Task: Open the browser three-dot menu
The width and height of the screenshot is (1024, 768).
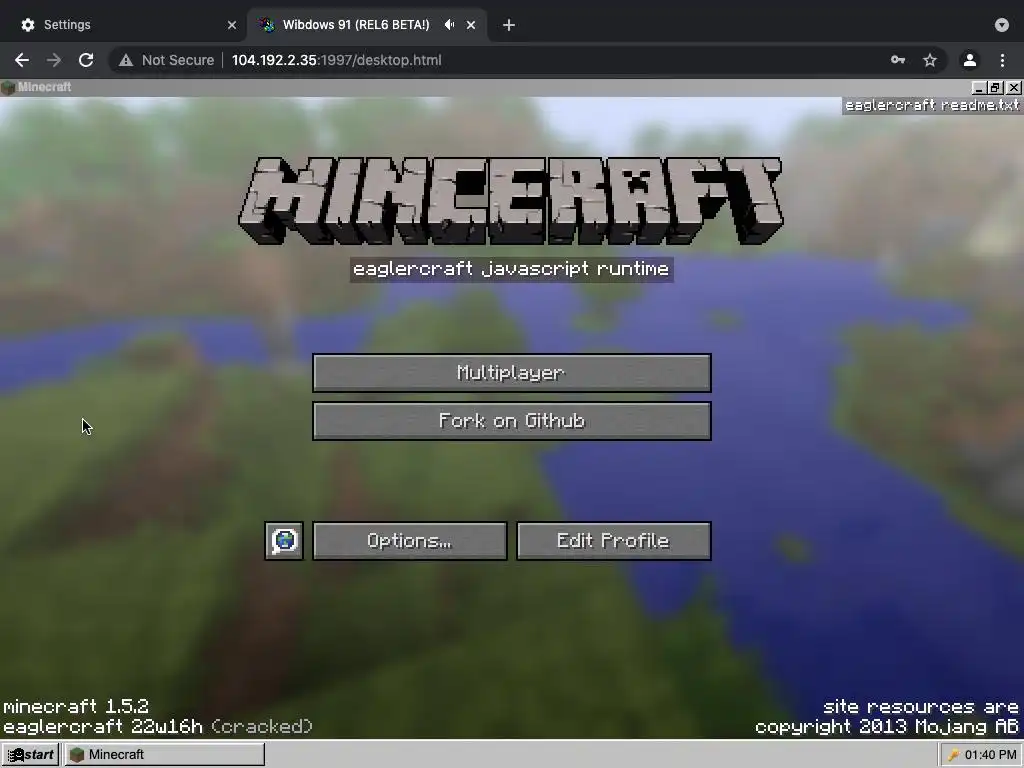Action: coord(1002,60)
